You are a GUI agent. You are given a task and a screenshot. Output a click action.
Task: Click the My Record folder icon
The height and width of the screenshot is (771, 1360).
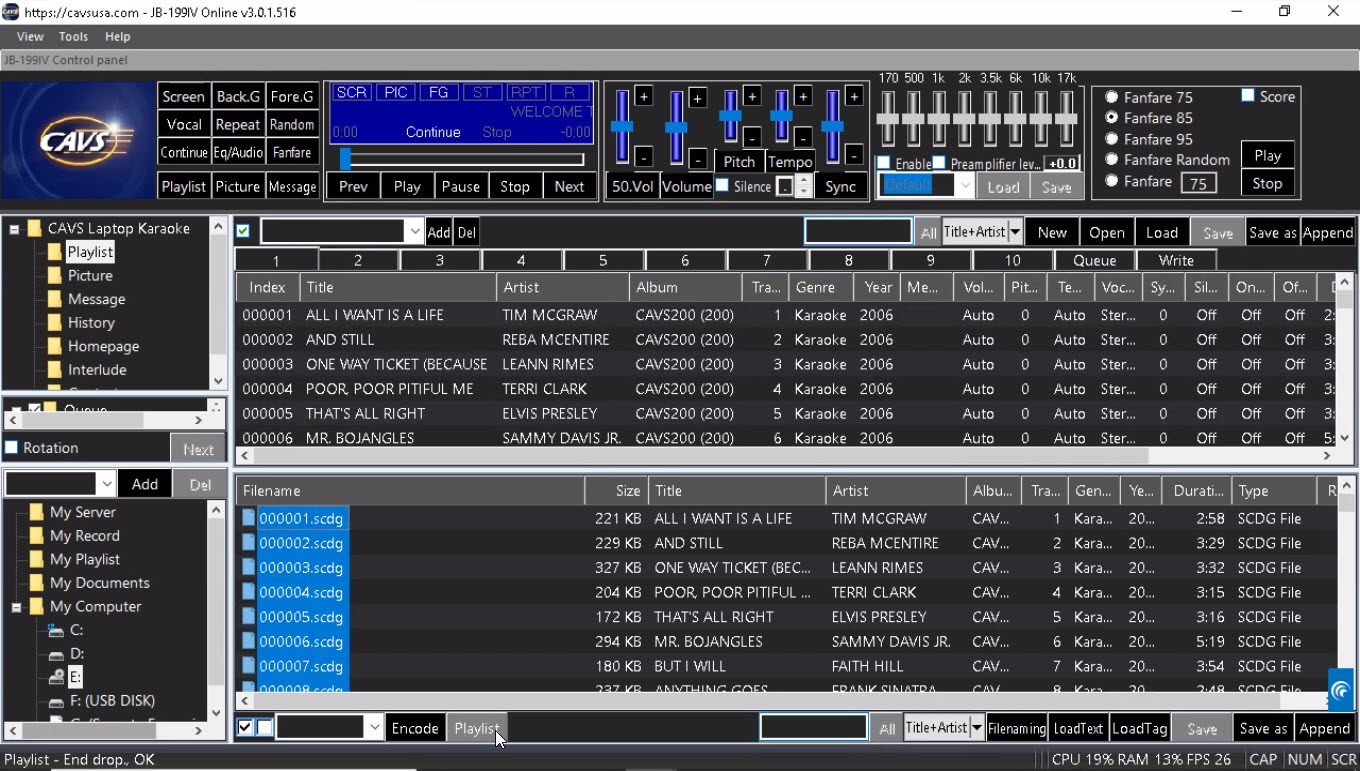coord(37,536)
